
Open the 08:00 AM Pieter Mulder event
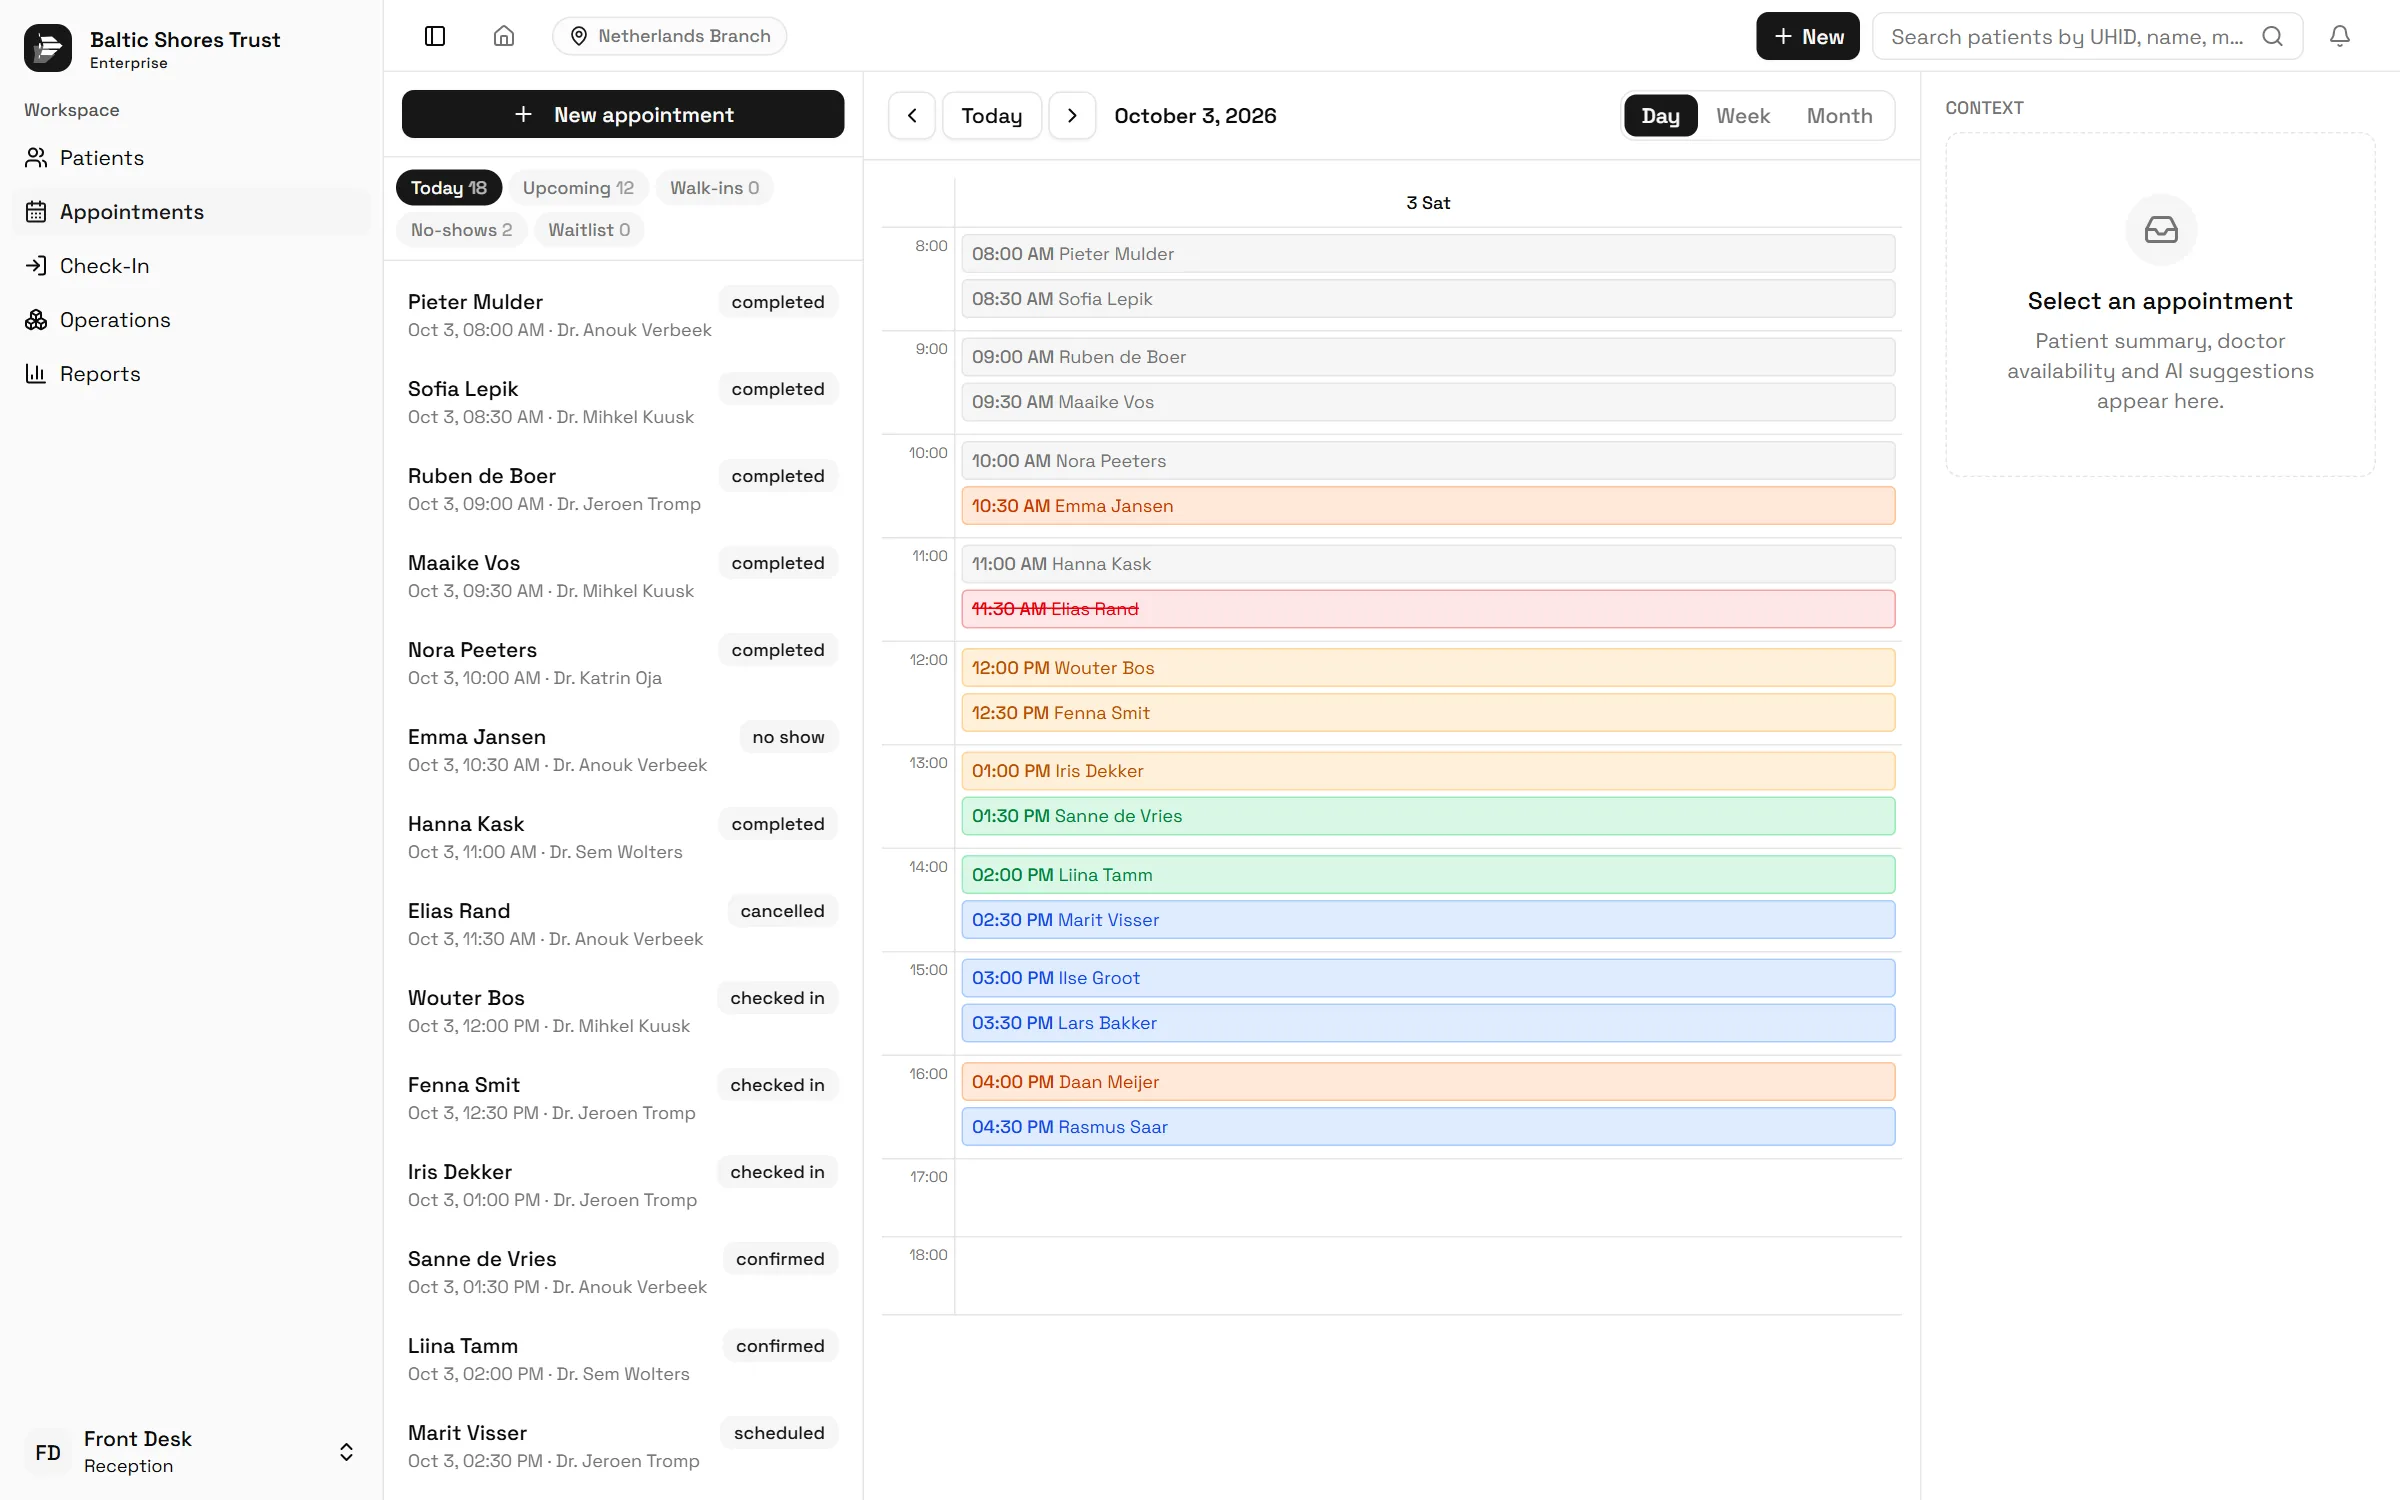(x=1428, y=254)
